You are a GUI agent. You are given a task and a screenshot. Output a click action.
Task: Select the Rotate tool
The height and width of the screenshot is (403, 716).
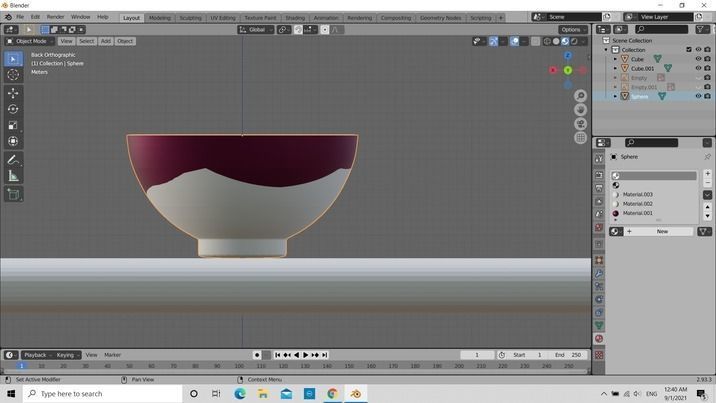tap(13, 109)
